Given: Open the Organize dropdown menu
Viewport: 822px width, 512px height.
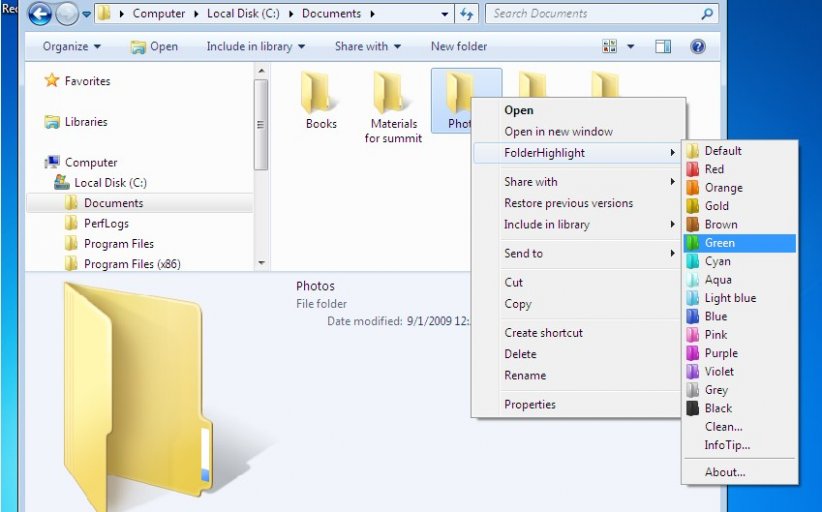Looking at the screenshot, I should tap(71, 47).
